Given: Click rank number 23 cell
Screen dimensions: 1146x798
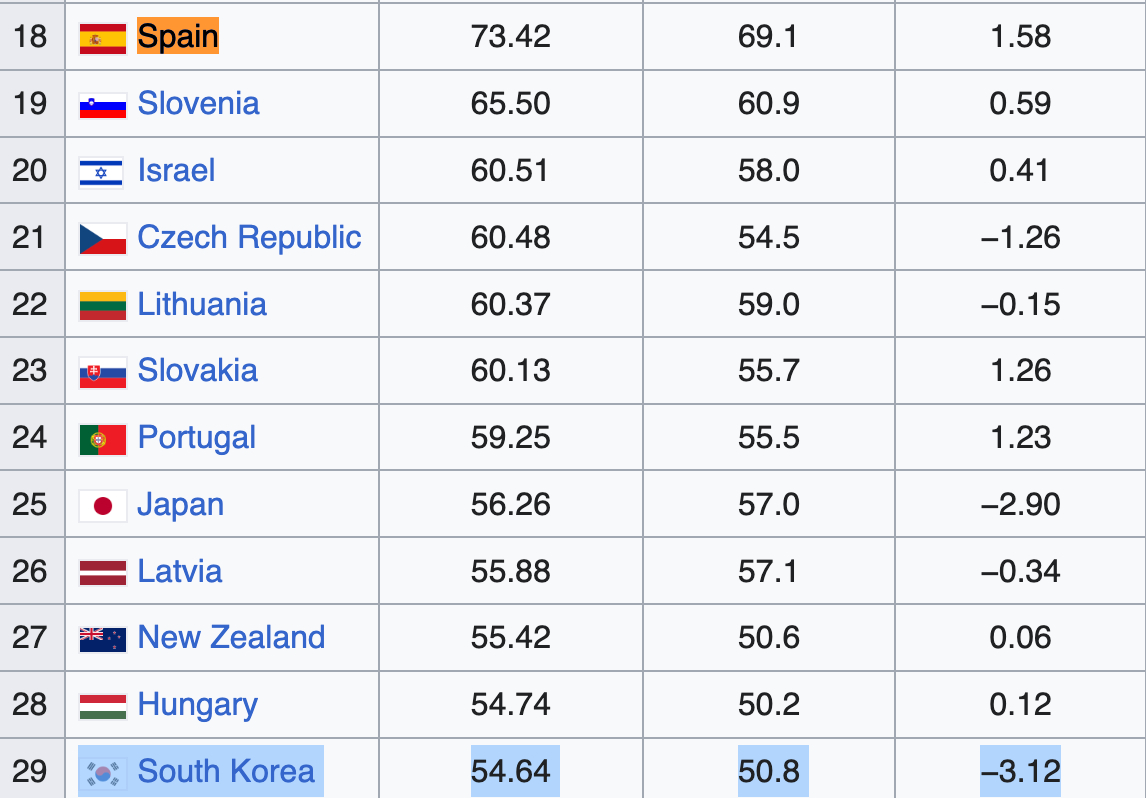Looking at the screenshot, I should 30,371.
